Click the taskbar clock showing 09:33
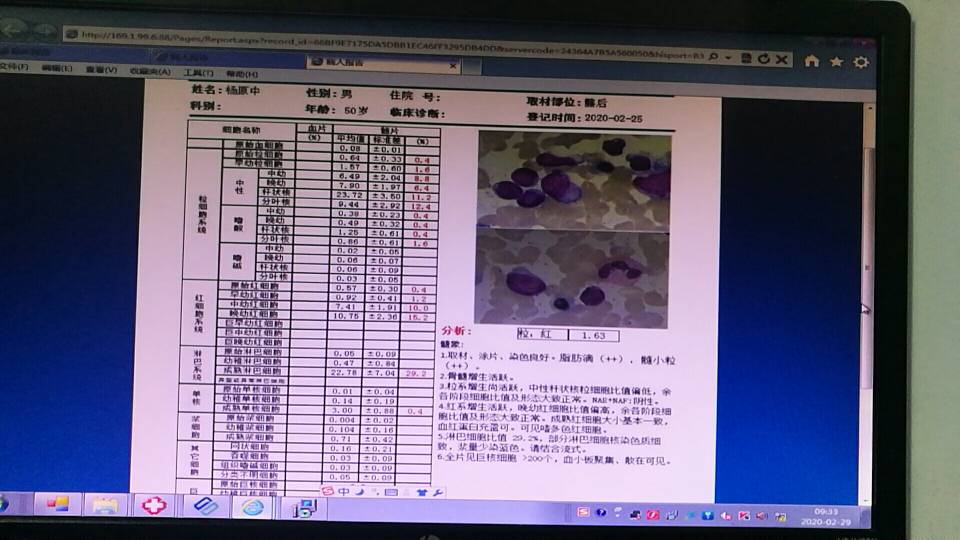960x540 pixels. [826, 517]
